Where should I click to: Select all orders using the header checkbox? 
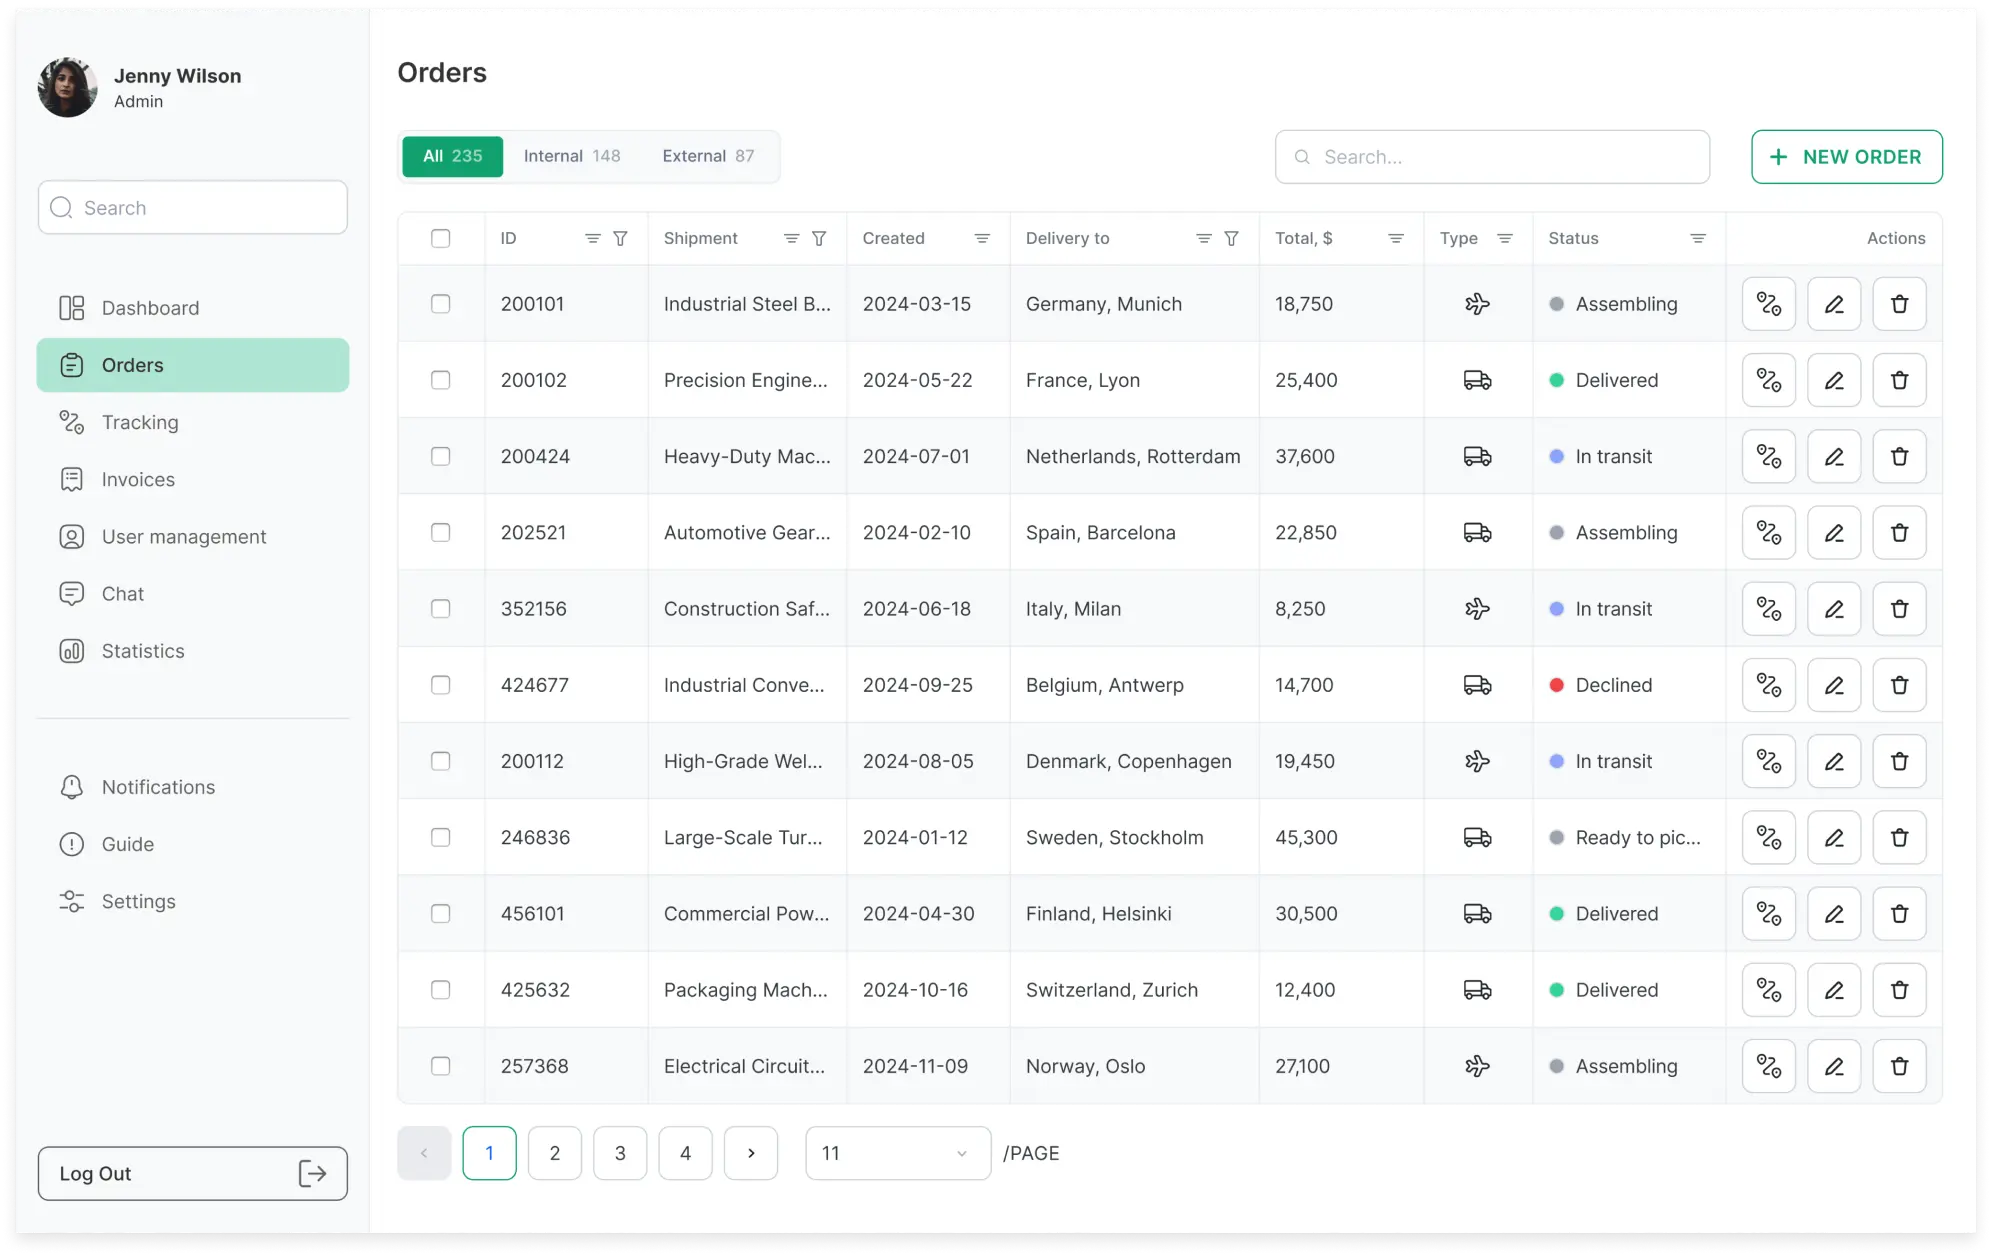pyautogui.click(x=440, y=238)
